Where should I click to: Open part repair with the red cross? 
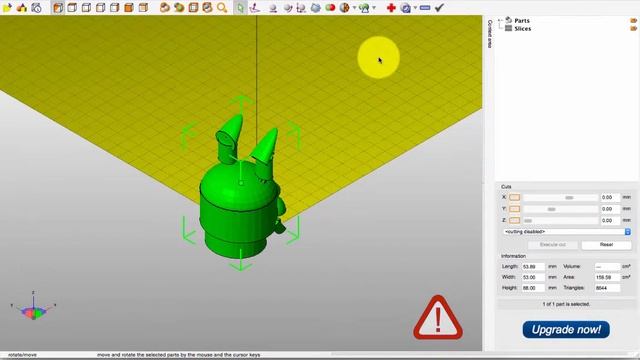click(x=391, y=7)
